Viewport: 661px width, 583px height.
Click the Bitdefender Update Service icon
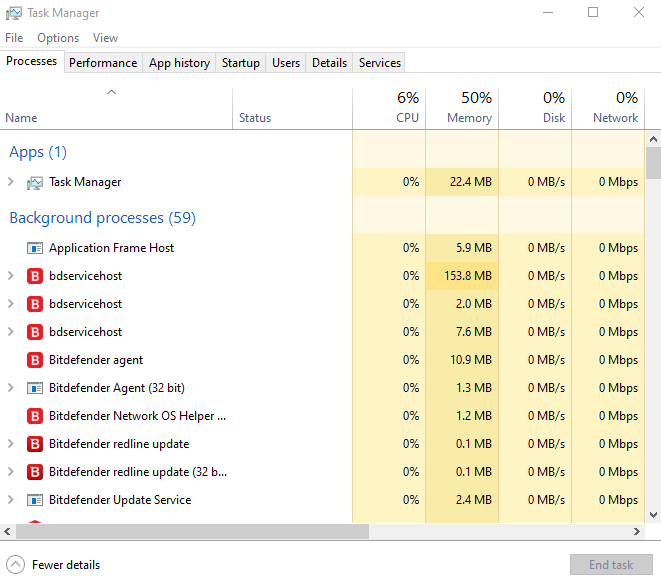click(35, 500)
